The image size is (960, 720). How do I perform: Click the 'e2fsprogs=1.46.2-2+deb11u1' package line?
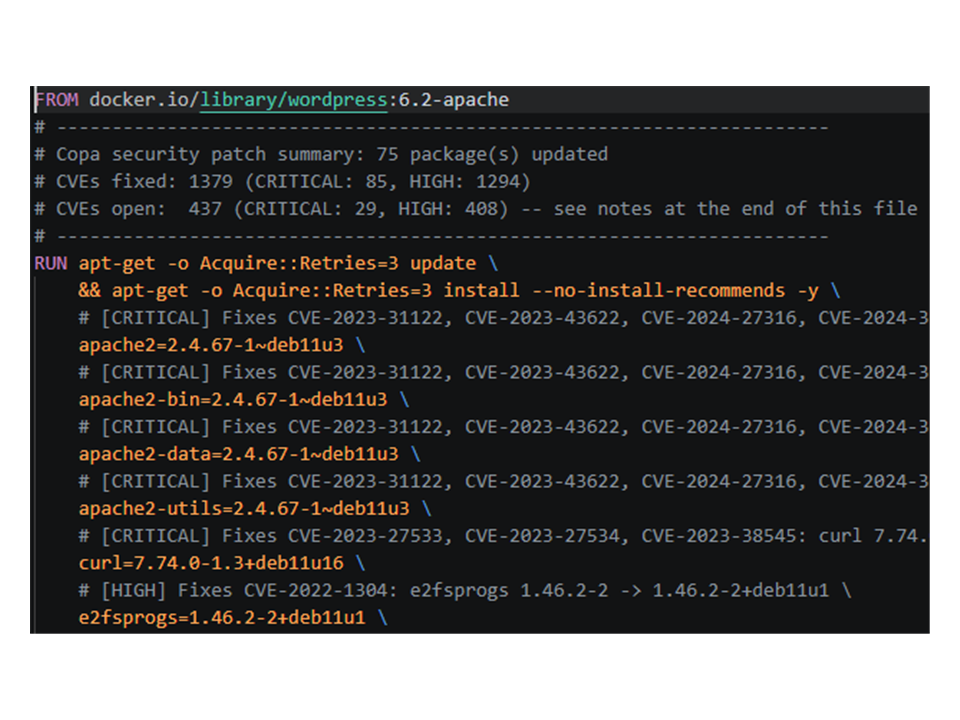[x=222, y=617]
